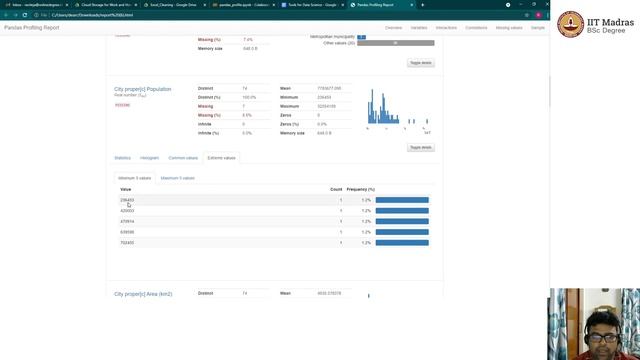Toggle details for City proper Population

coord(421,147)
